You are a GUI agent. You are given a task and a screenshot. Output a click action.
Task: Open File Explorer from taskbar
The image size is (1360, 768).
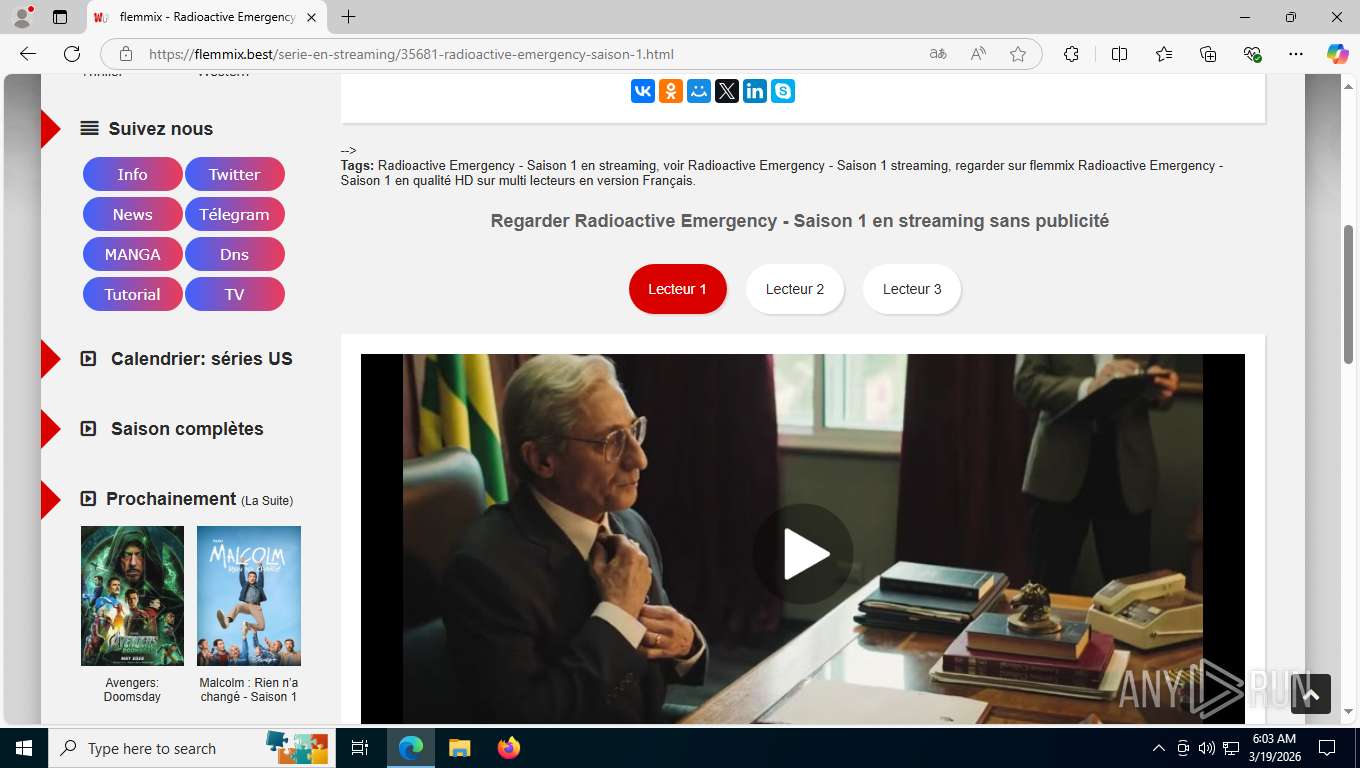coord(459,748)
